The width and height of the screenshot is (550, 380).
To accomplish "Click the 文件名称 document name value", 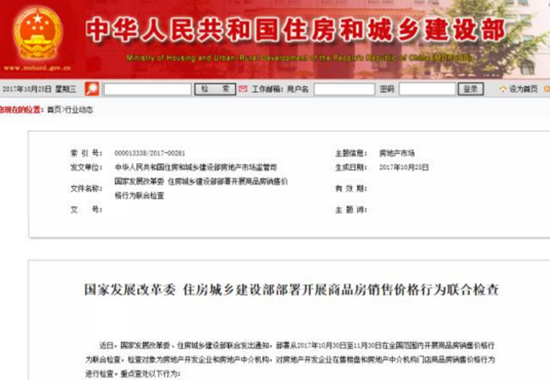I will [201, 188].
